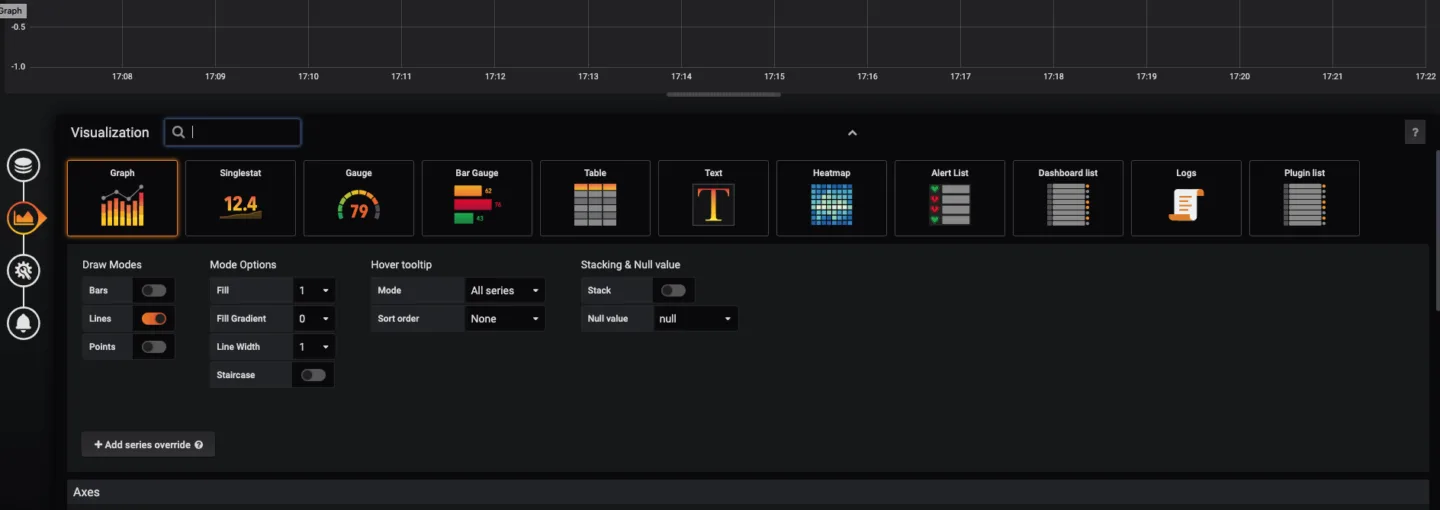Select the Visualization chart sidebar icon
Viewport: 1440px width, 510px height.
(24, 217)
